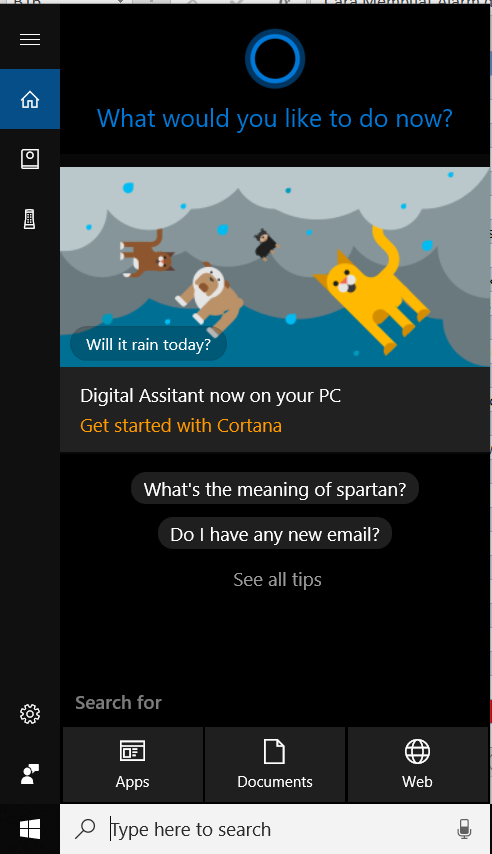Choose "What's the meaning of spartan?" suggestion
The width and height of the screenshot is (492, 854).
tap(275, 489)
